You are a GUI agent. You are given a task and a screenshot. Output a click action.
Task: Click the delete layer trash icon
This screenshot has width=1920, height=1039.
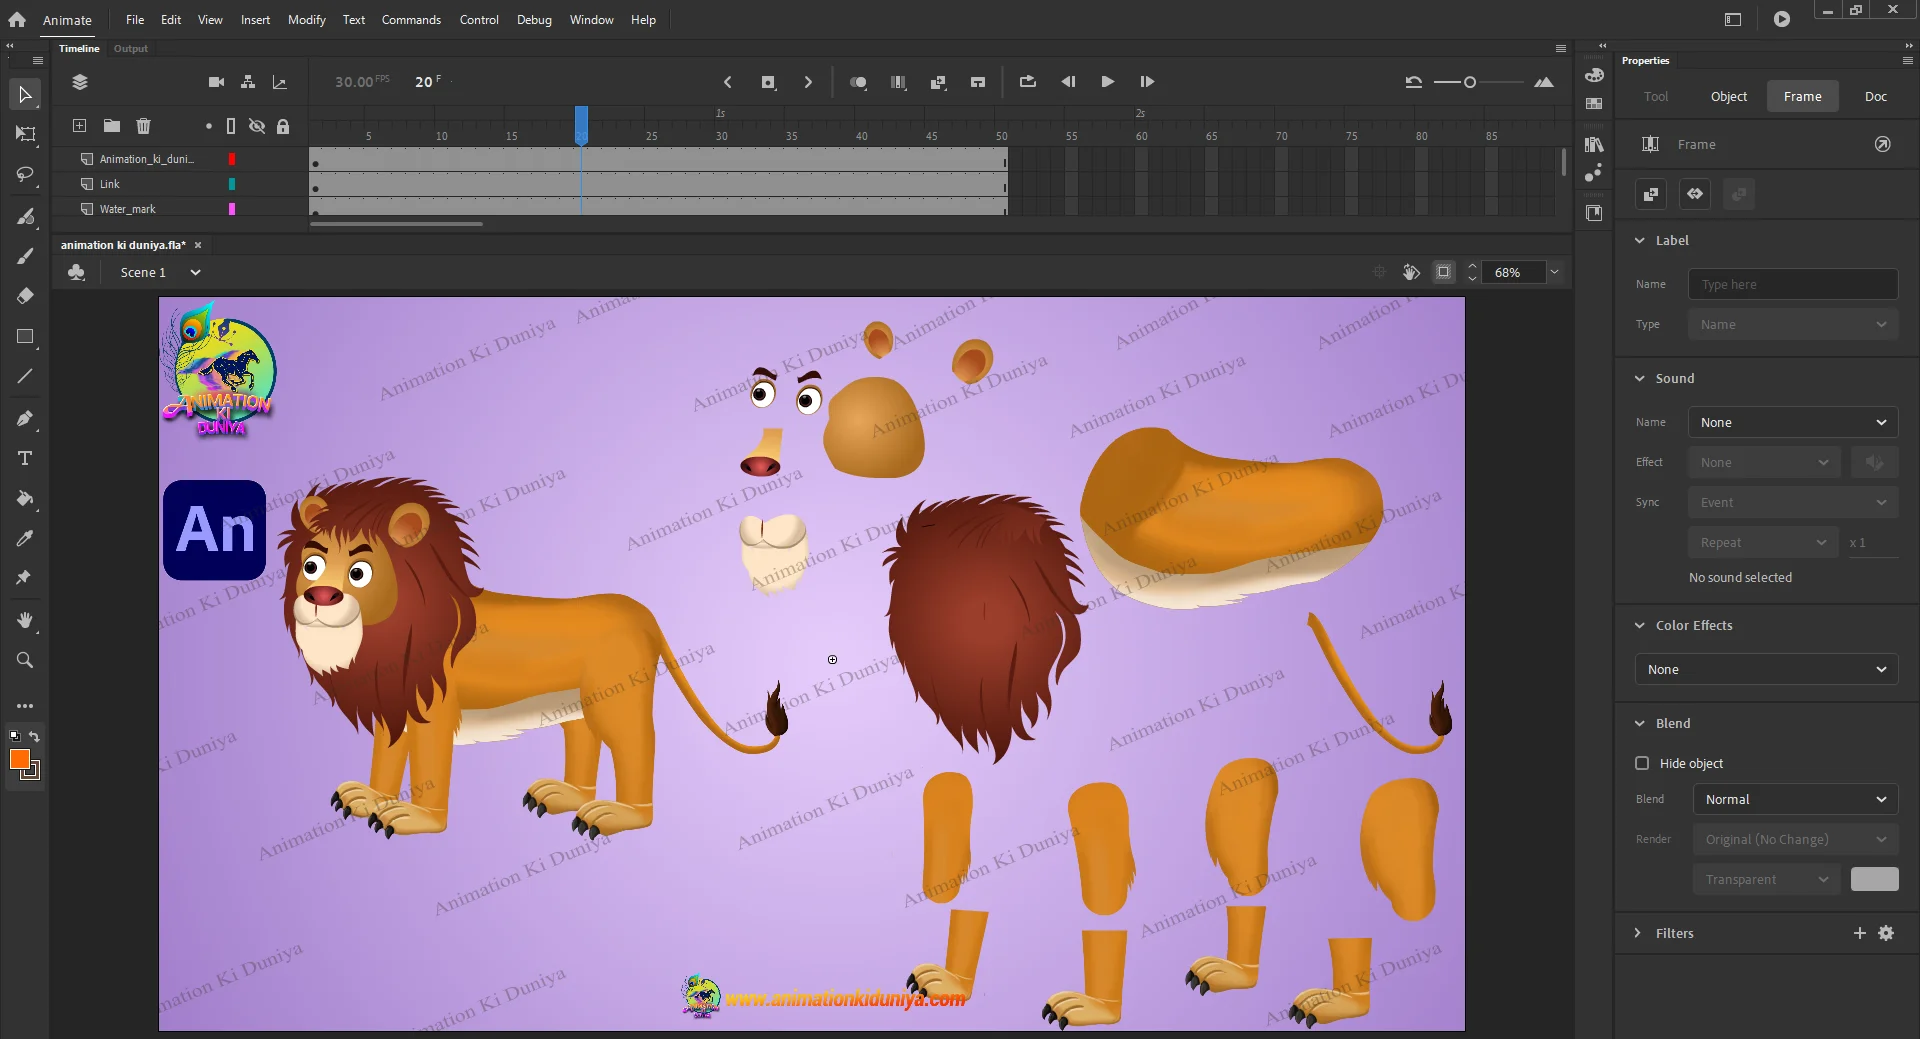pos(143,126)
